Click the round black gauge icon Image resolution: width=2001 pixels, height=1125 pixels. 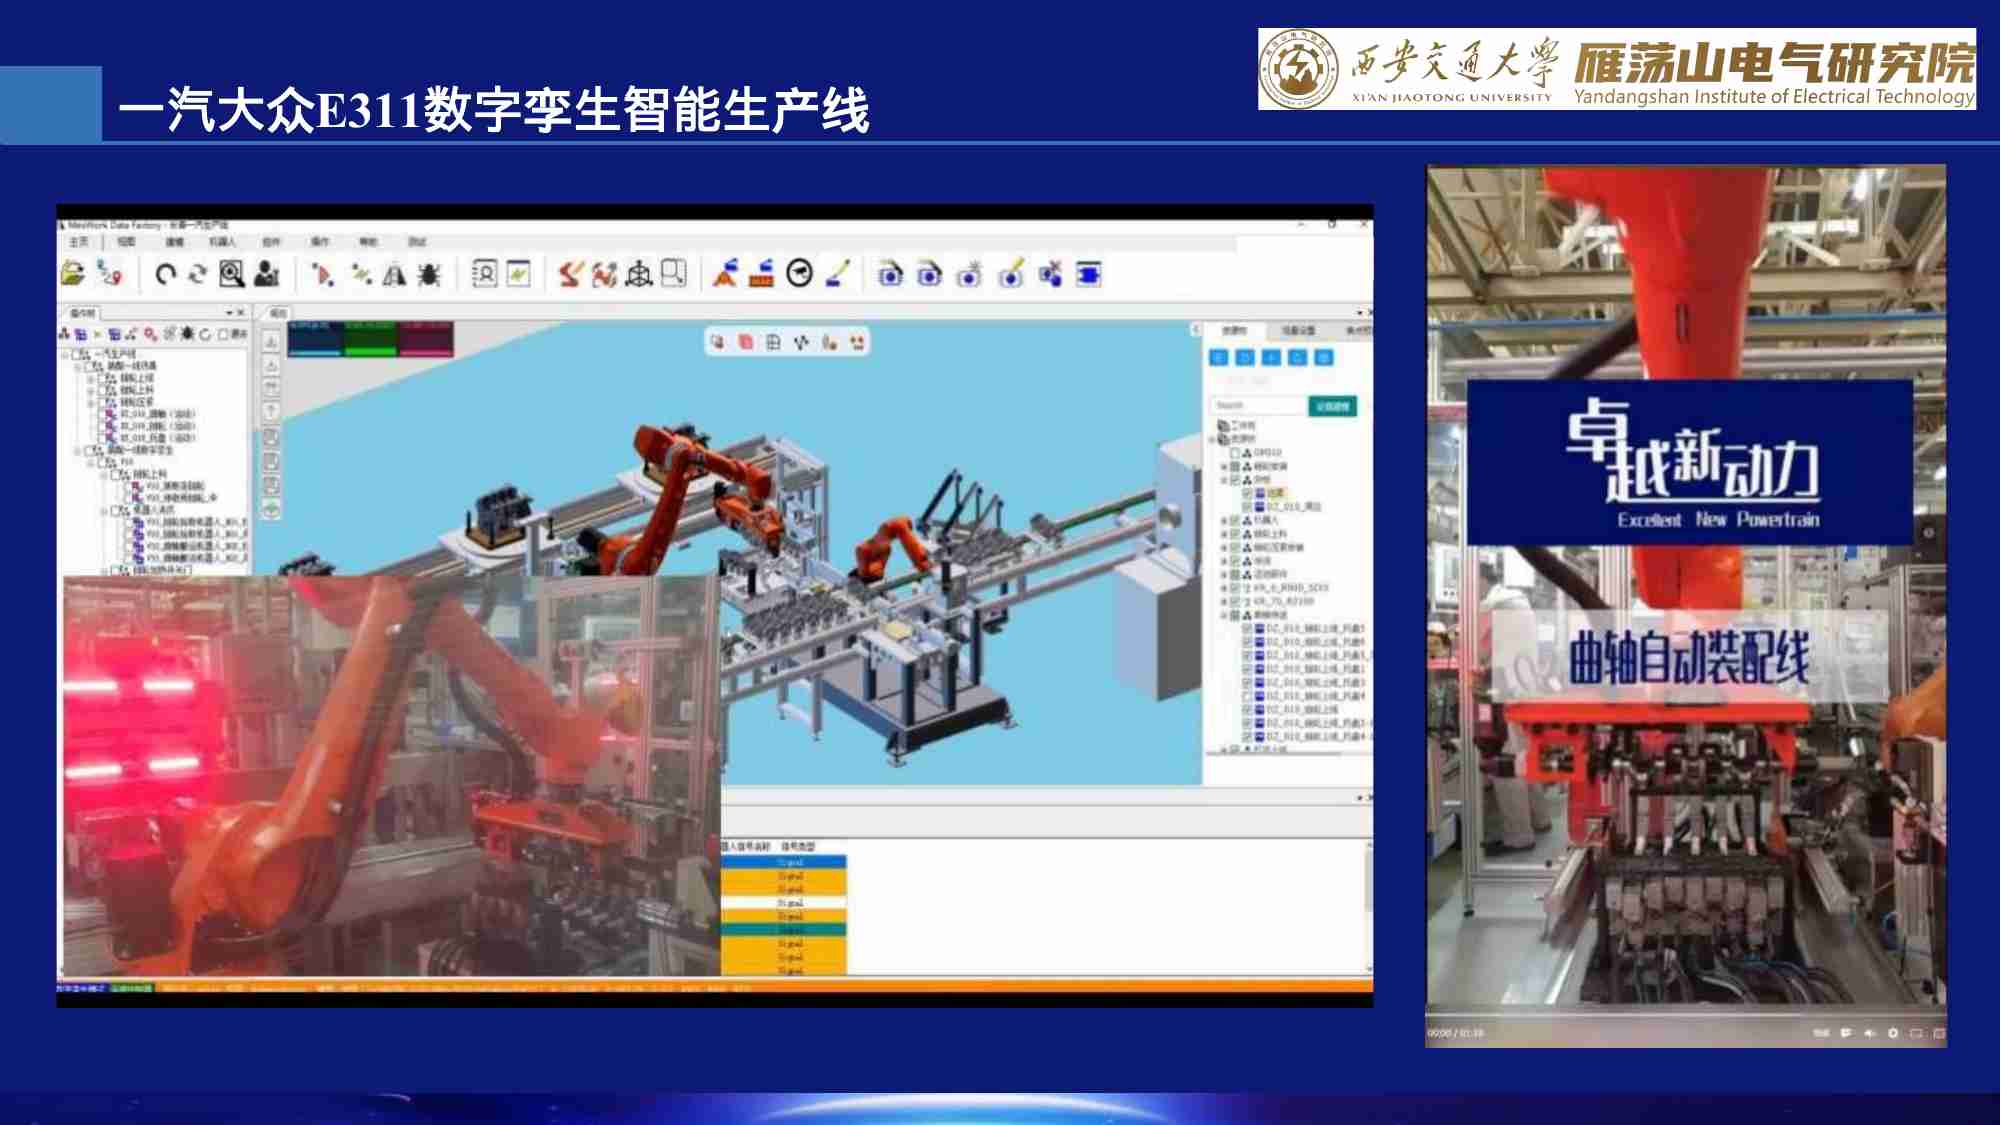tap(800, 273)
